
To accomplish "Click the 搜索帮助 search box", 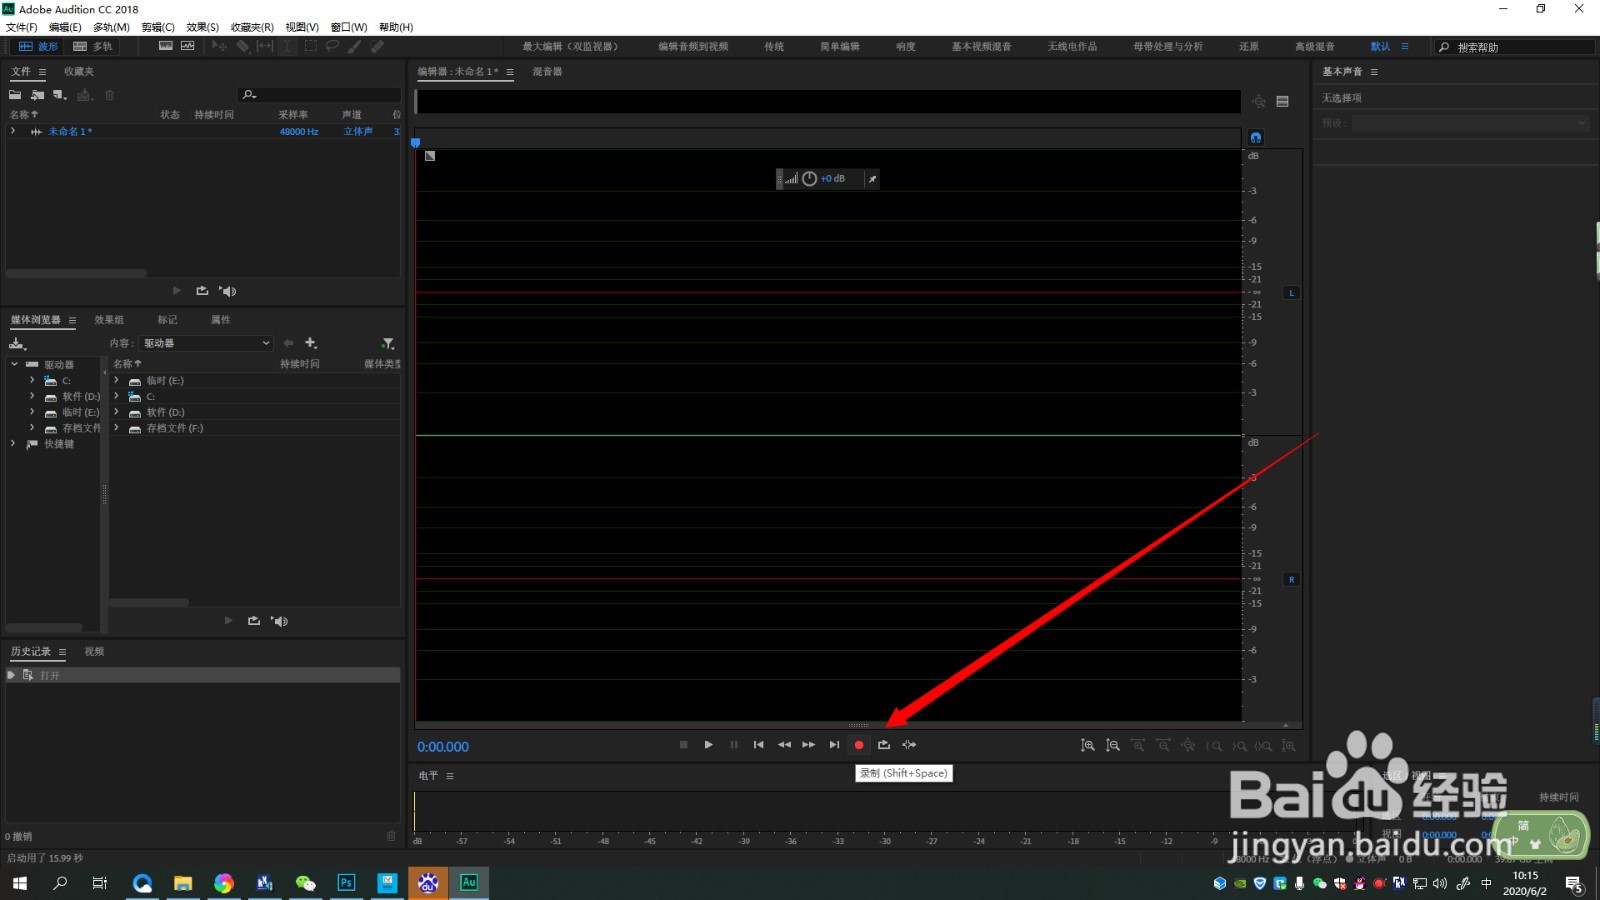I will coord(1515,47).
